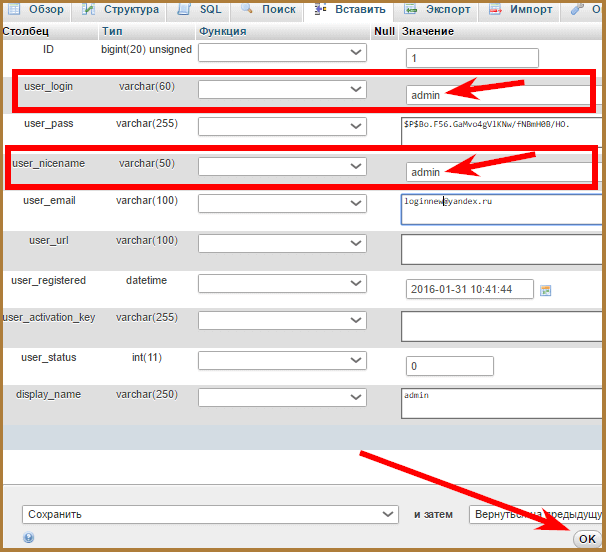Open function dropdown for ID row
The height and width of the screenshot is (552, 606).
point(282,52)
